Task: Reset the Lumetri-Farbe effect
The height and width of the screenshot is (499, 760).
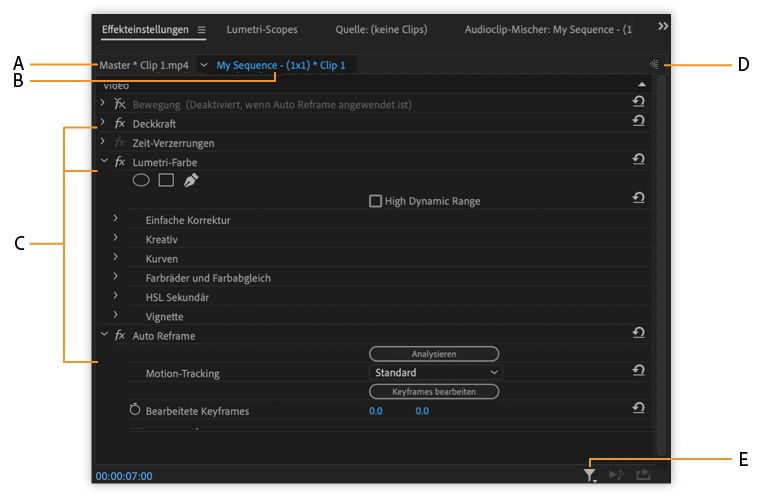Action: [x=638, y=159]
